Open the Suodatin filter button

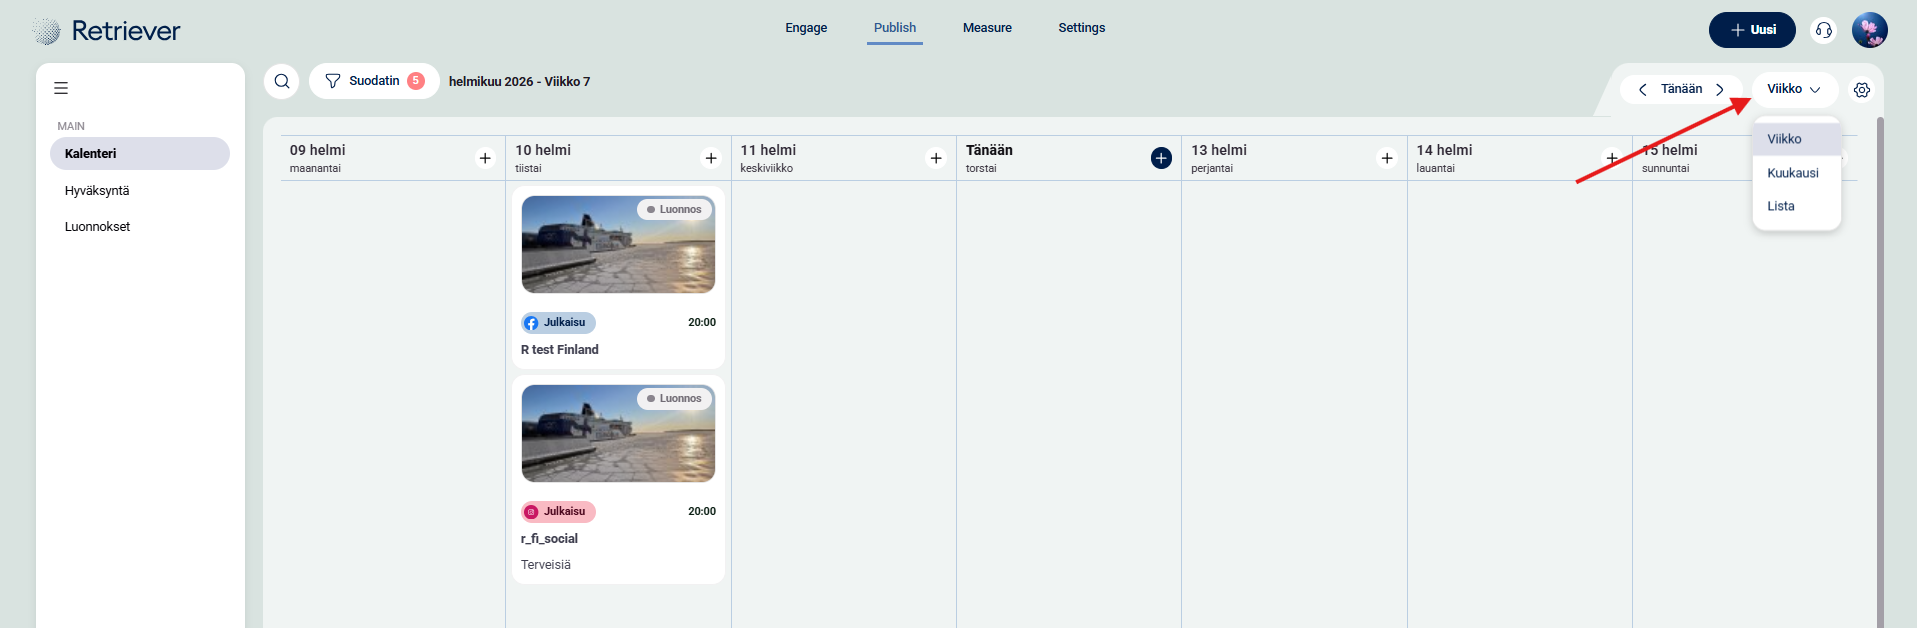pyautogui.click(x=374, y=81)
